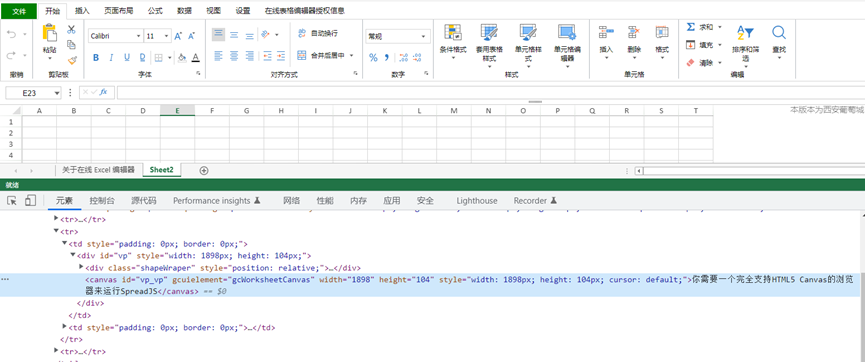Apply comma style number format
Screen dimensions: 865x362
tap(387, 57)
